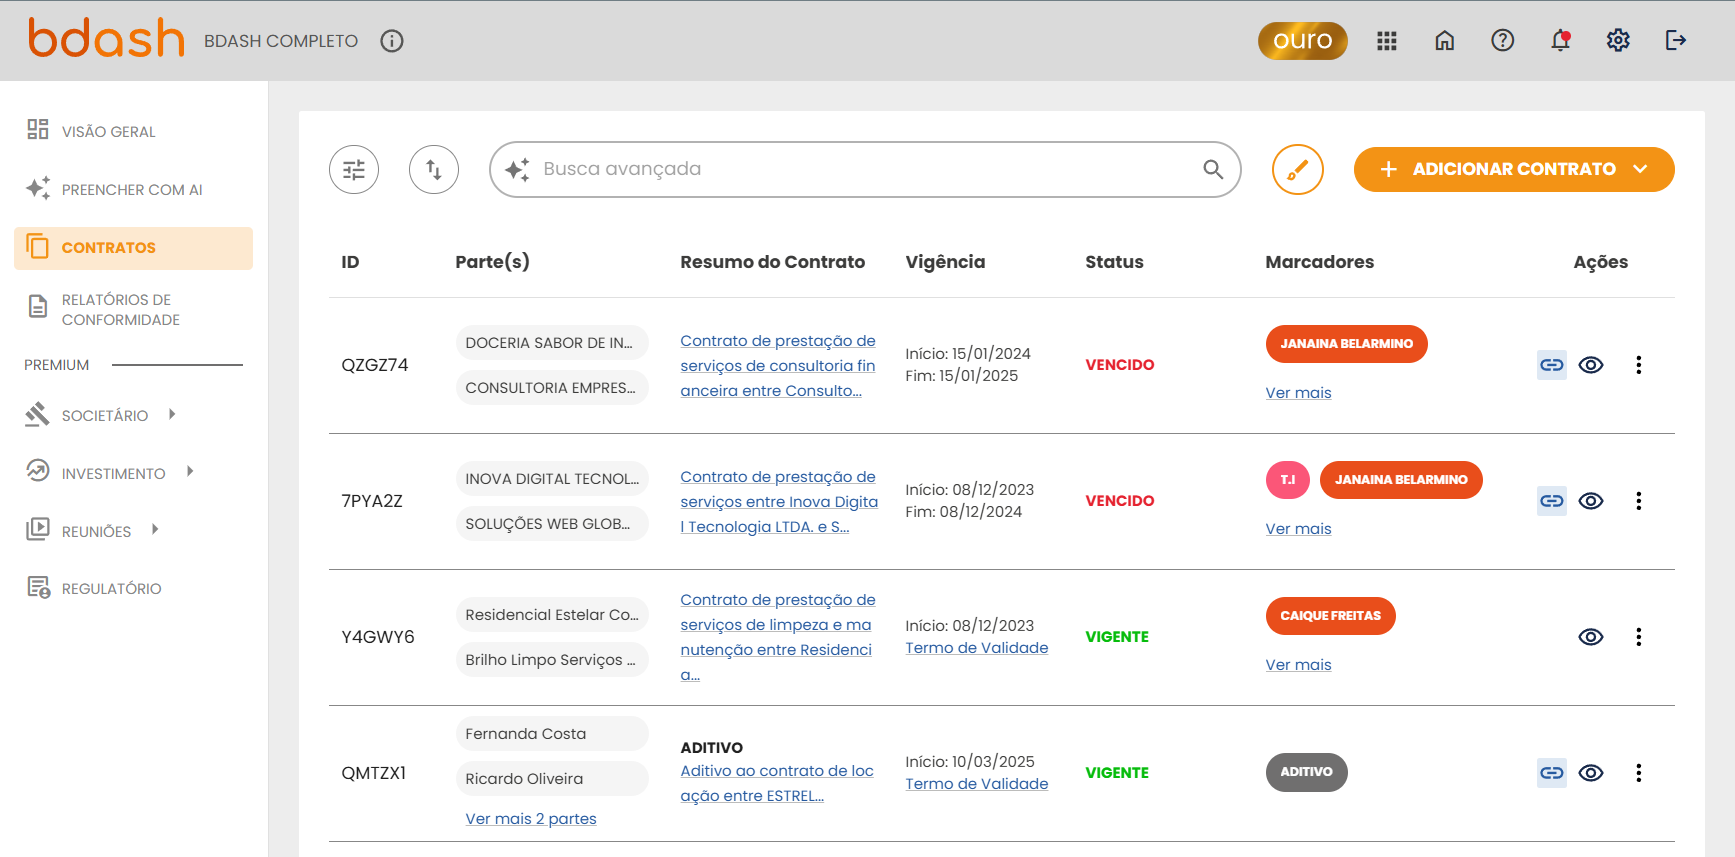Open notifications bell icon

pyautogui.click(x=1560, y=41)
